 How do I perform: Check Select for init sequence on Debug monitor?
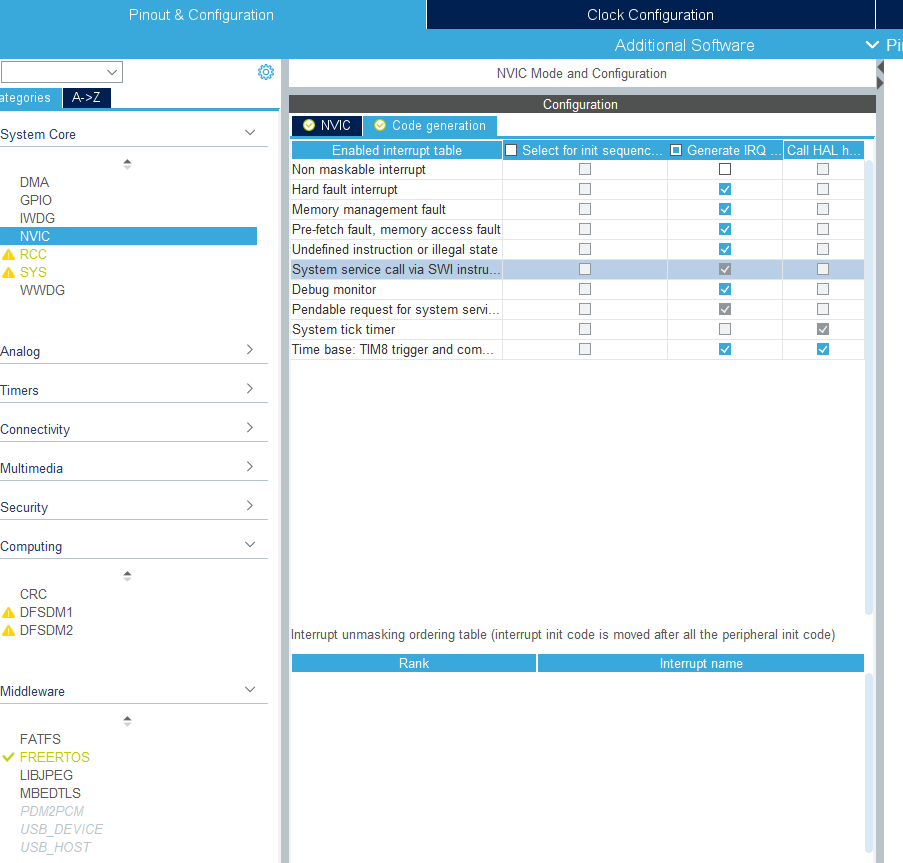tap(585, 289)
